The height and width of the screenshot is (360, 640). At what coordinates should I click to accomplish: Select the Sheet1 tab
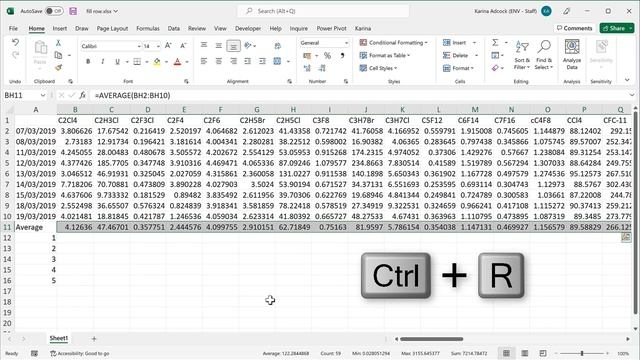[59, 338]
